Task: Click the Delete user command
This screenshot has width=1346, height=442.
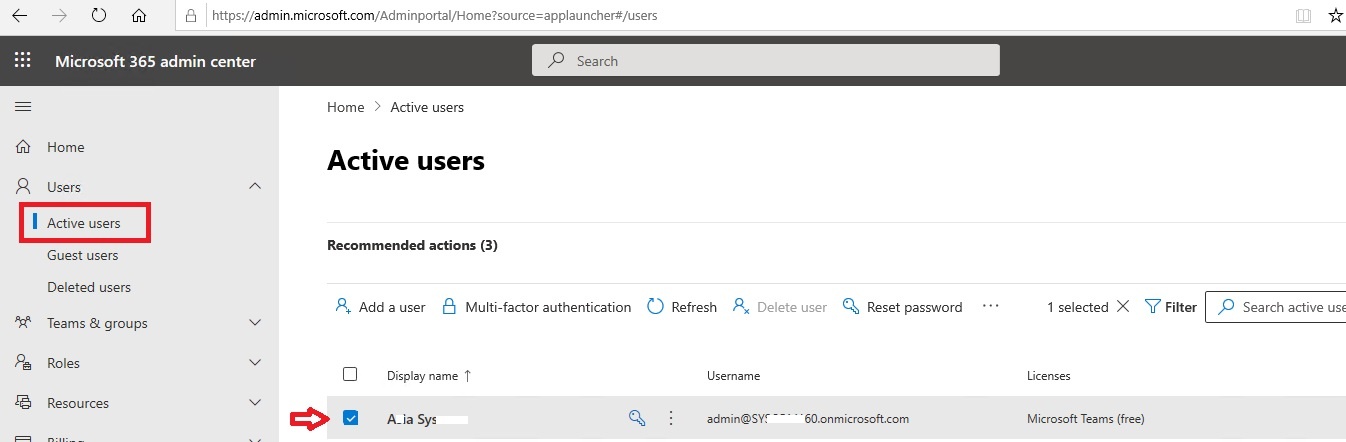Action: (780, 307)
